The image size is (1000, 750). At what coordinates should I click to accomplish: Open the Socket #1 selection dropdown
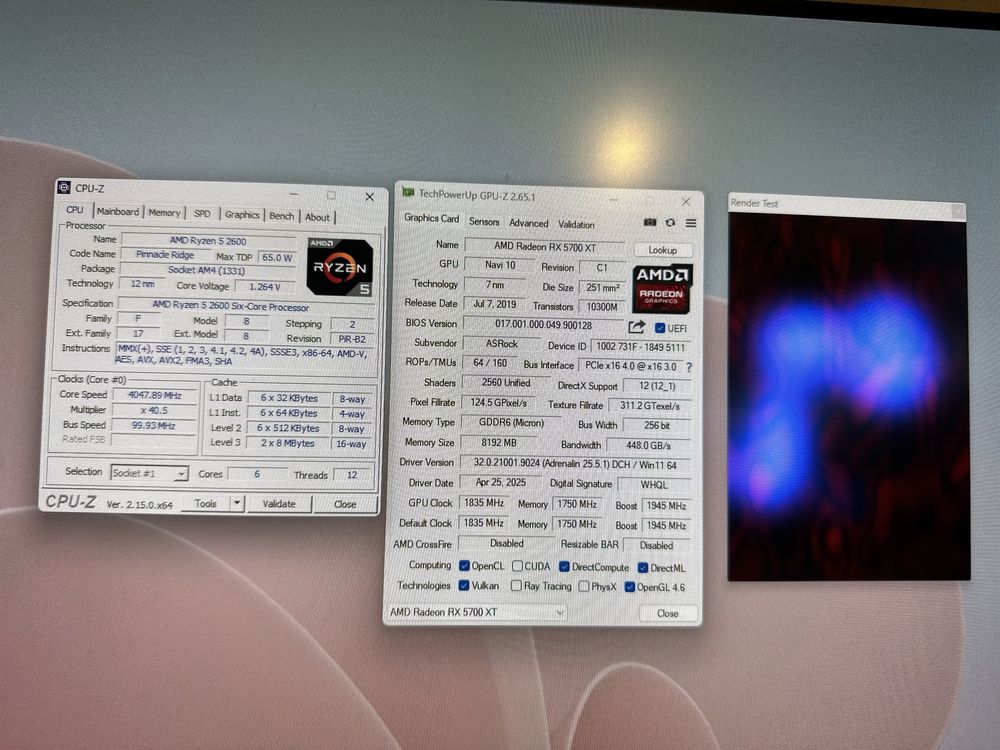[149, 473]
